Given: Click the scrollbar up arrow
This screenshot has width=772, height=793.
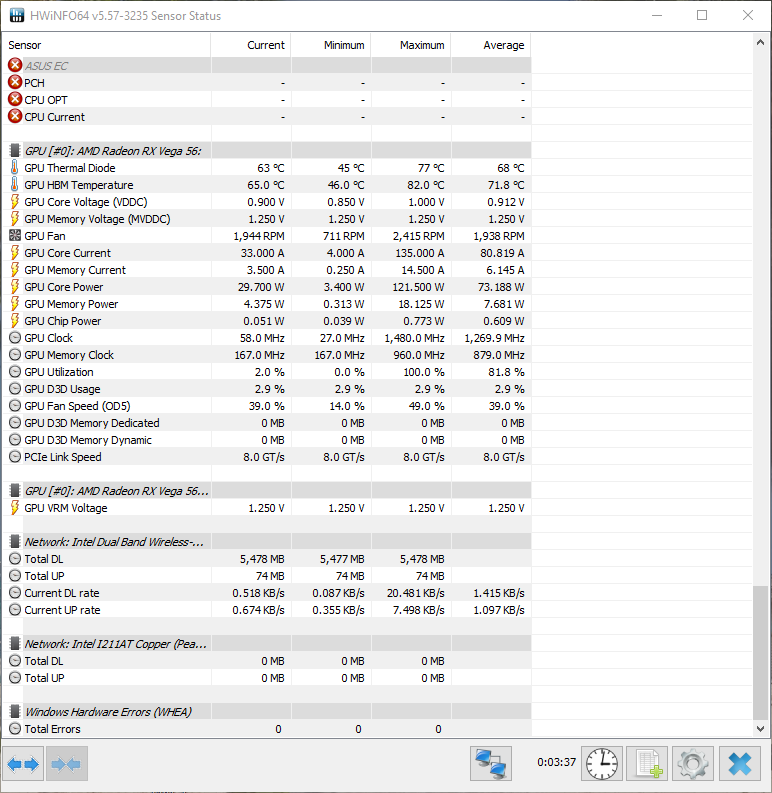Looking at the screenshot, I should 760,43.
